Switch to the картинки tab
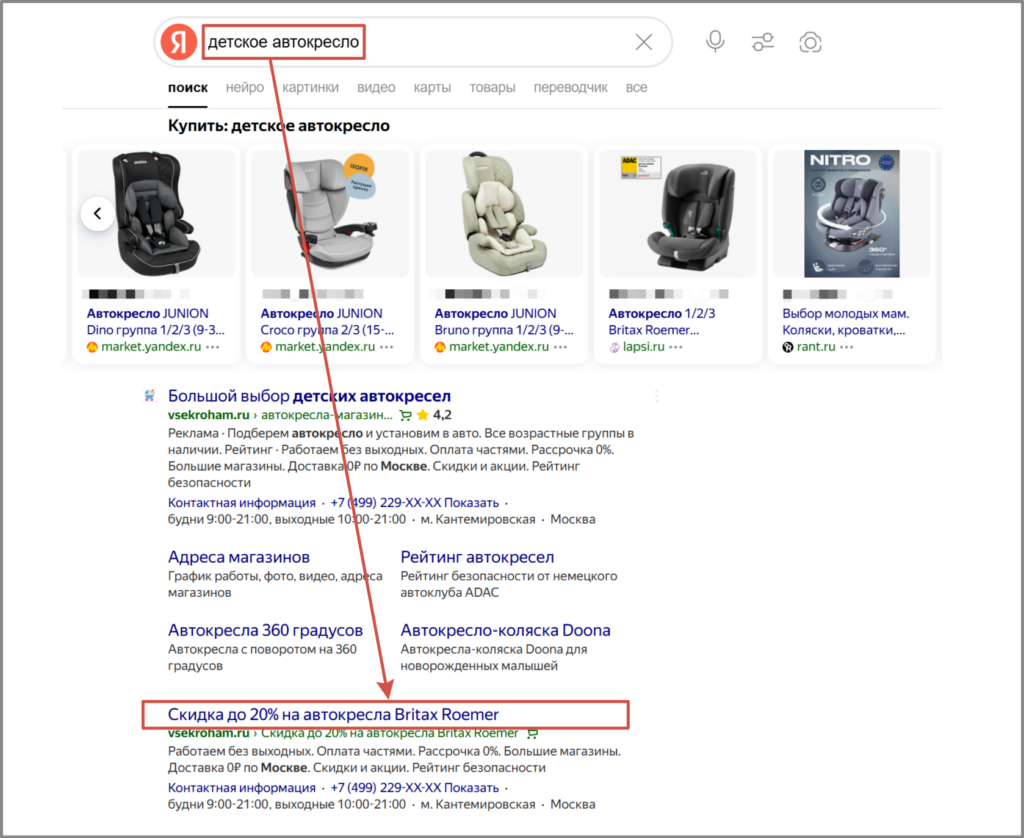Screen dimensions: 1024x838 [310, 87]
